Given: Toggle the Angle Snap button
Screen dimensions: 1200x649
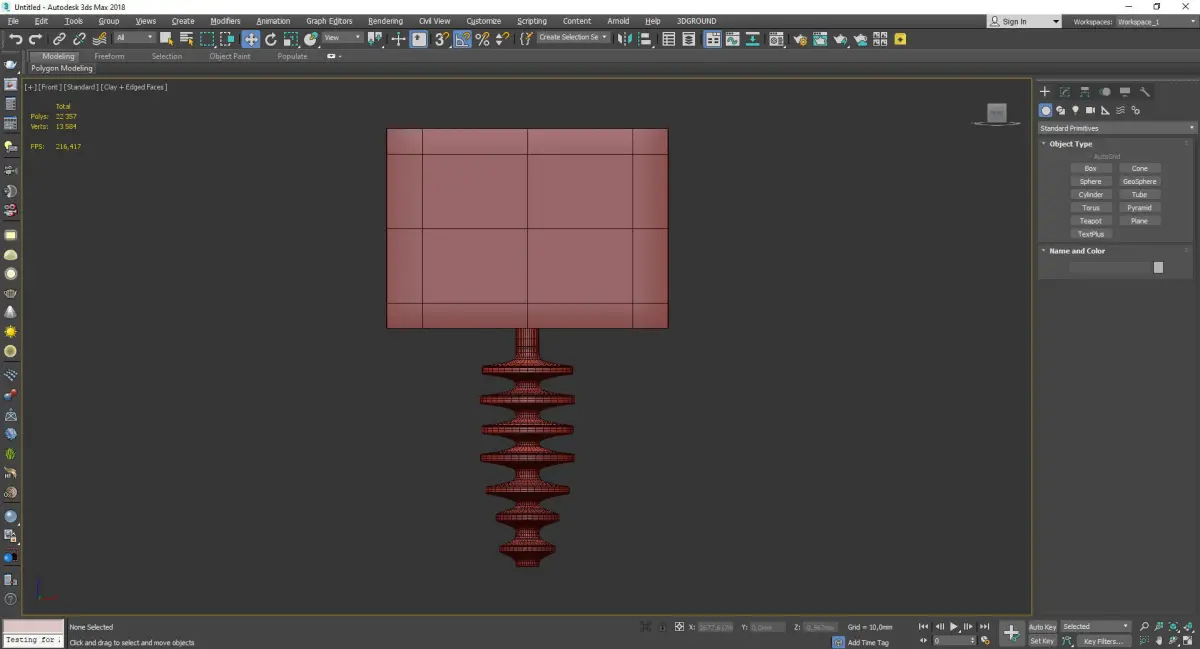Looking at the screenshot, I should (462, 39).
